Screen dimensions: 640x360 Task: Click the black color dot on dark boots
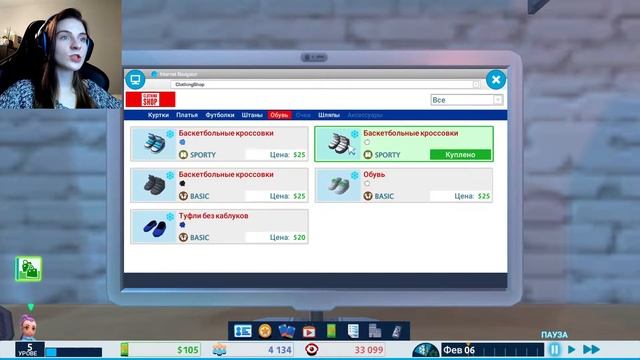(x=182, y=183)
